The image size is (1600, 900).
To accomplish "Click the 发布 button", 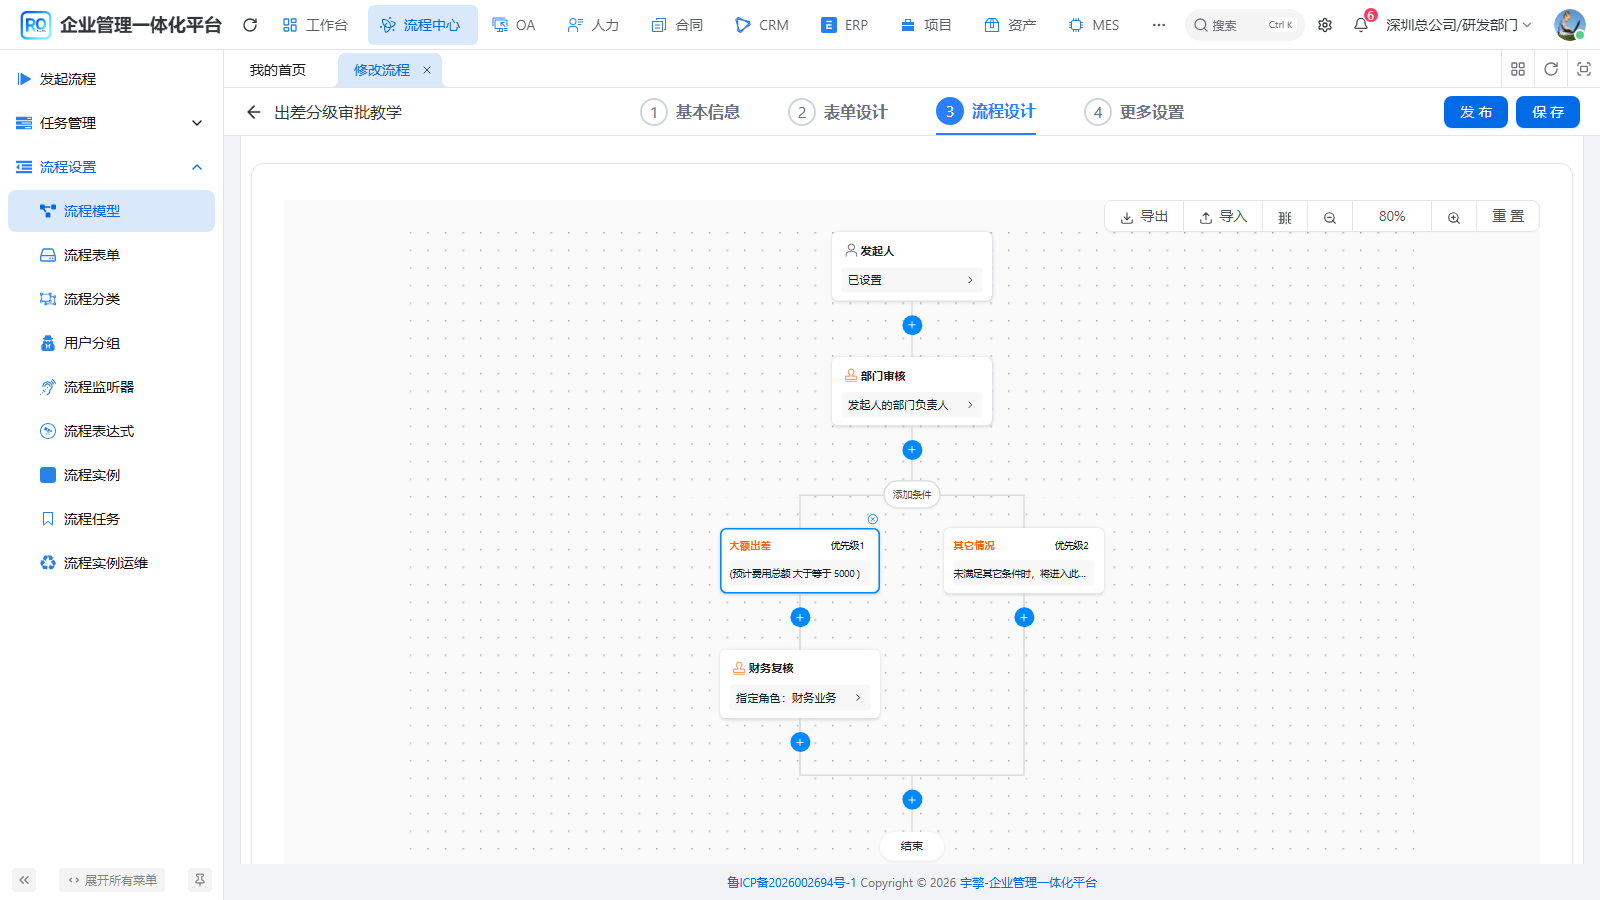I will (x=1476, y=112).
